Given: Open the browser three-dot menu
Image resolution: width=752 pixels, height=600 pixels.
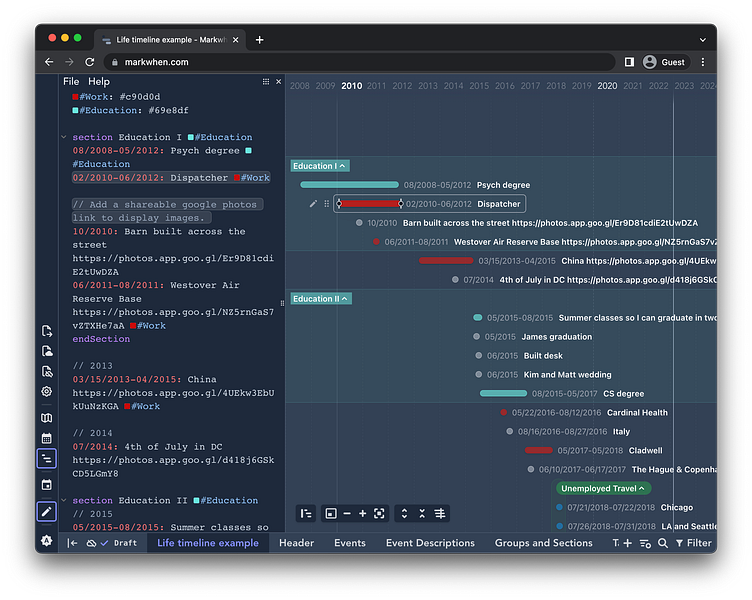Looking at the screenshot, I should tap(703, 62).
